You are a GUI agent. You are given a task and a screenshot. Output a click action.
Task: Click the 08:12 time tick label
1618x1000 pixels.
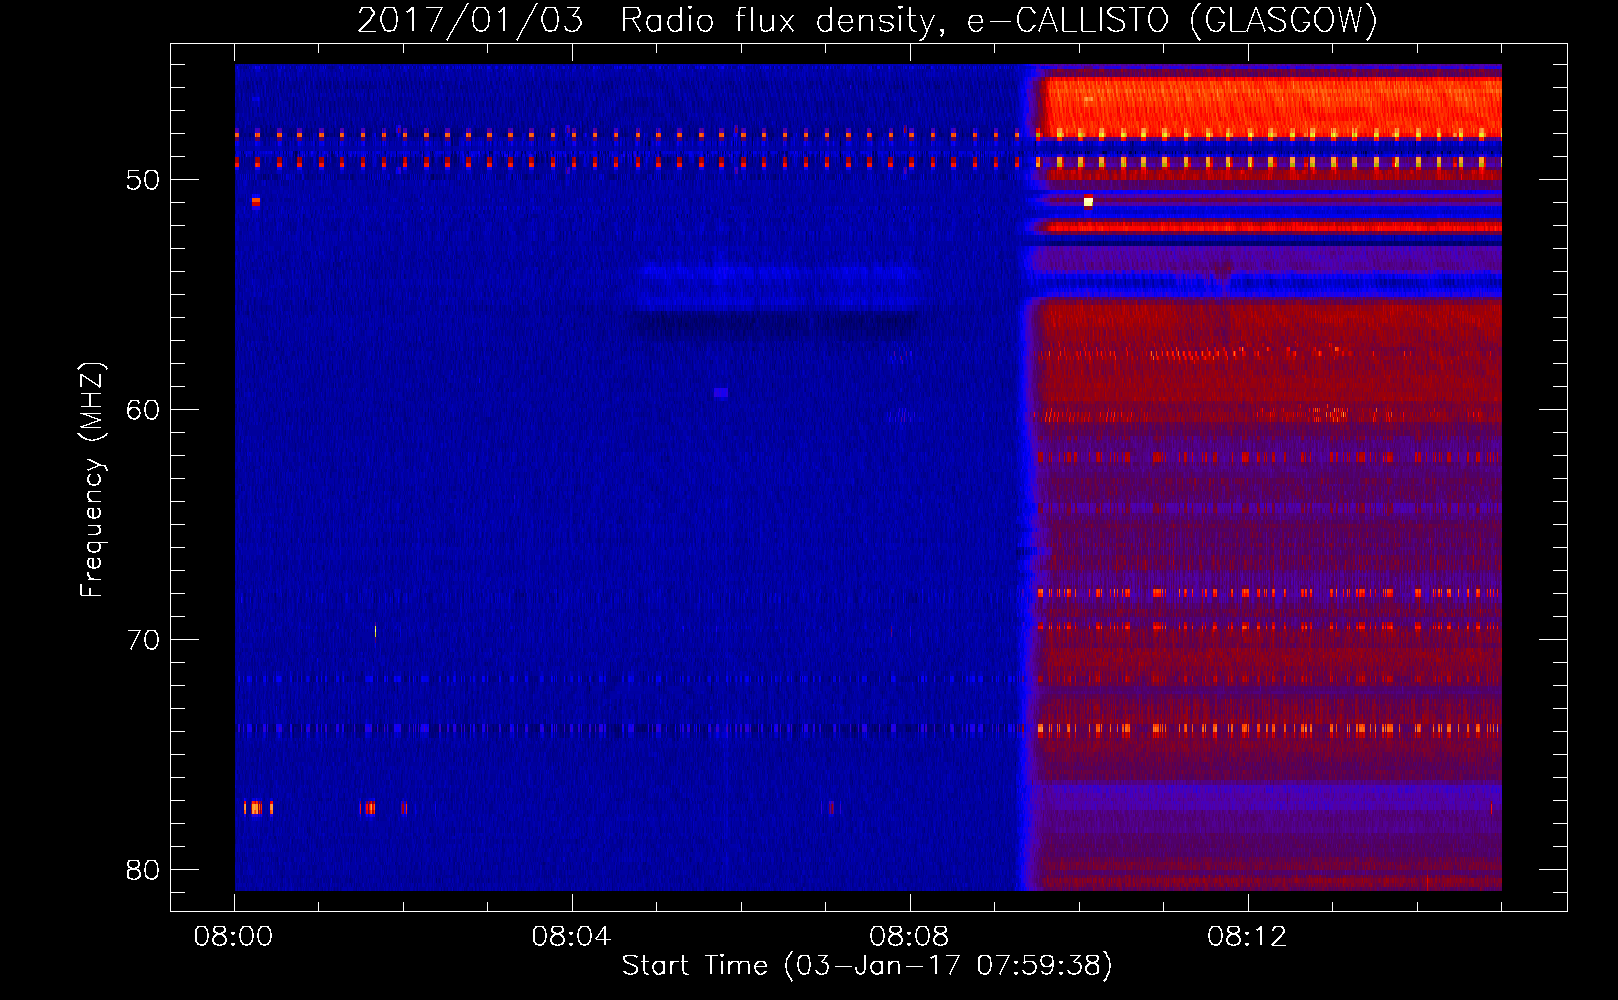1247,937
